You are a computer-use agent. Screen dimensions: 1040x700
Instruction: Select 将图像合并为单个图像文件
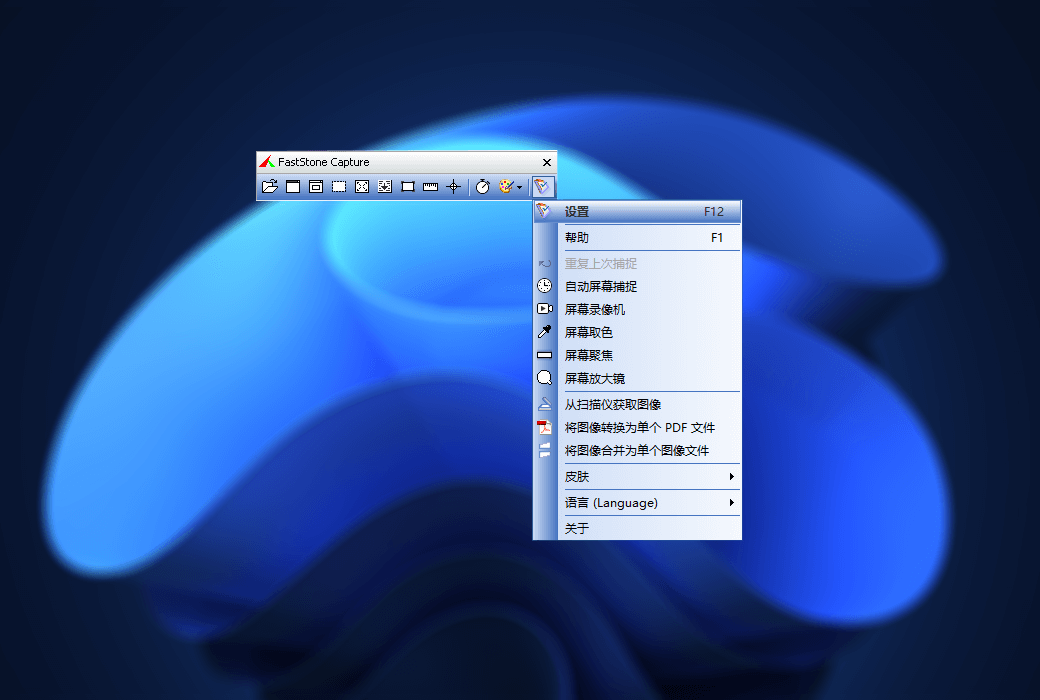637,451
